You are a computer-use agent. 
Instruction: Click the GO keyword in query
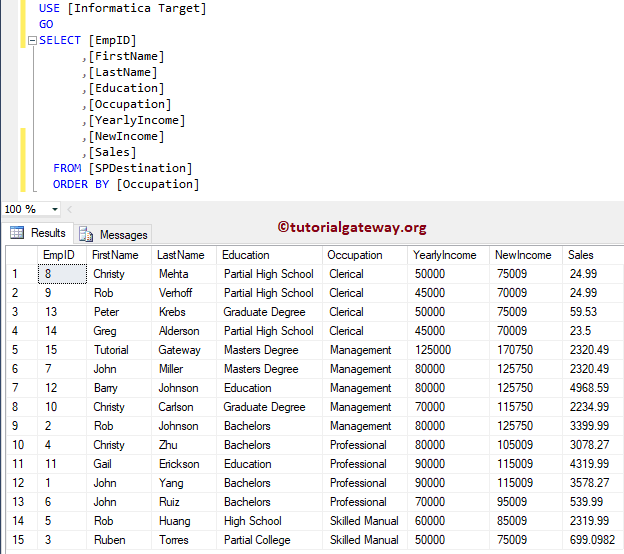click(x=46, y=24)
